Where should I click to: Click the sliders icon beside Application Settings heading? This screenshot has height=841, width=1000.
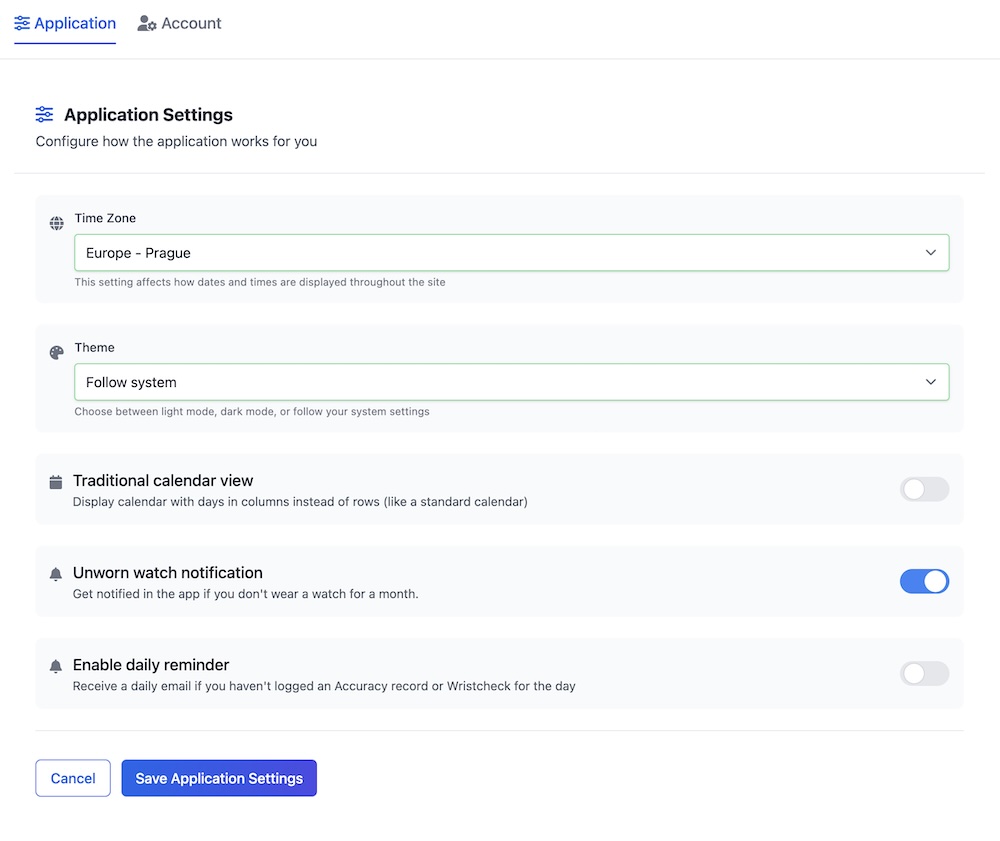(43, 114)
